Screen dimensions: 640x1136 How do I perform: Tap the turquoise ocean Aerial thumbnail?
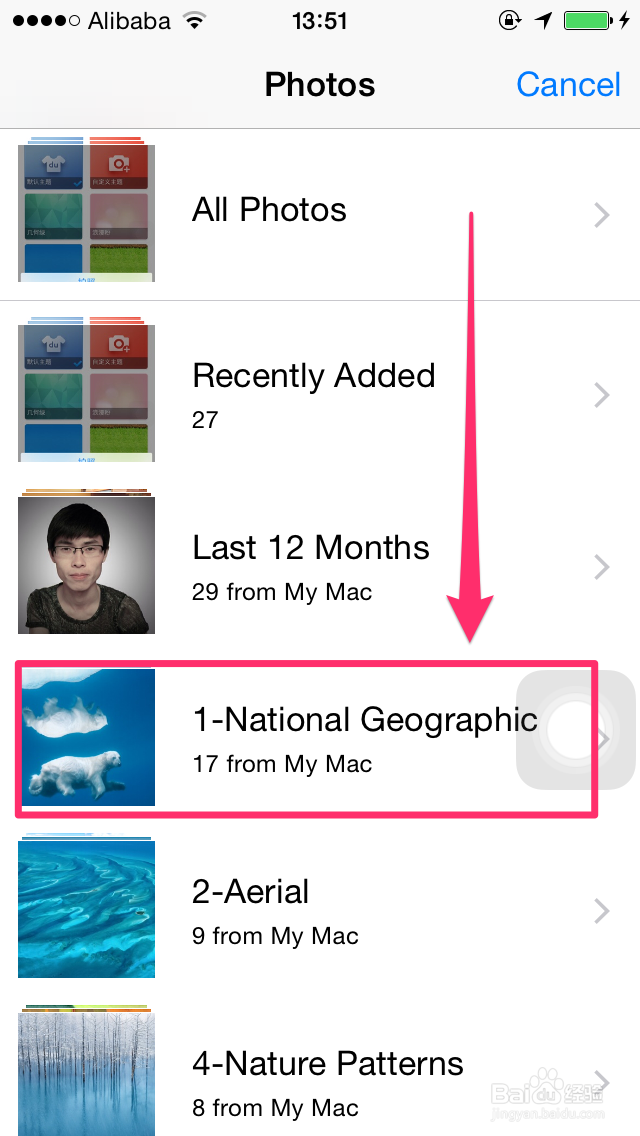(85, 910)
